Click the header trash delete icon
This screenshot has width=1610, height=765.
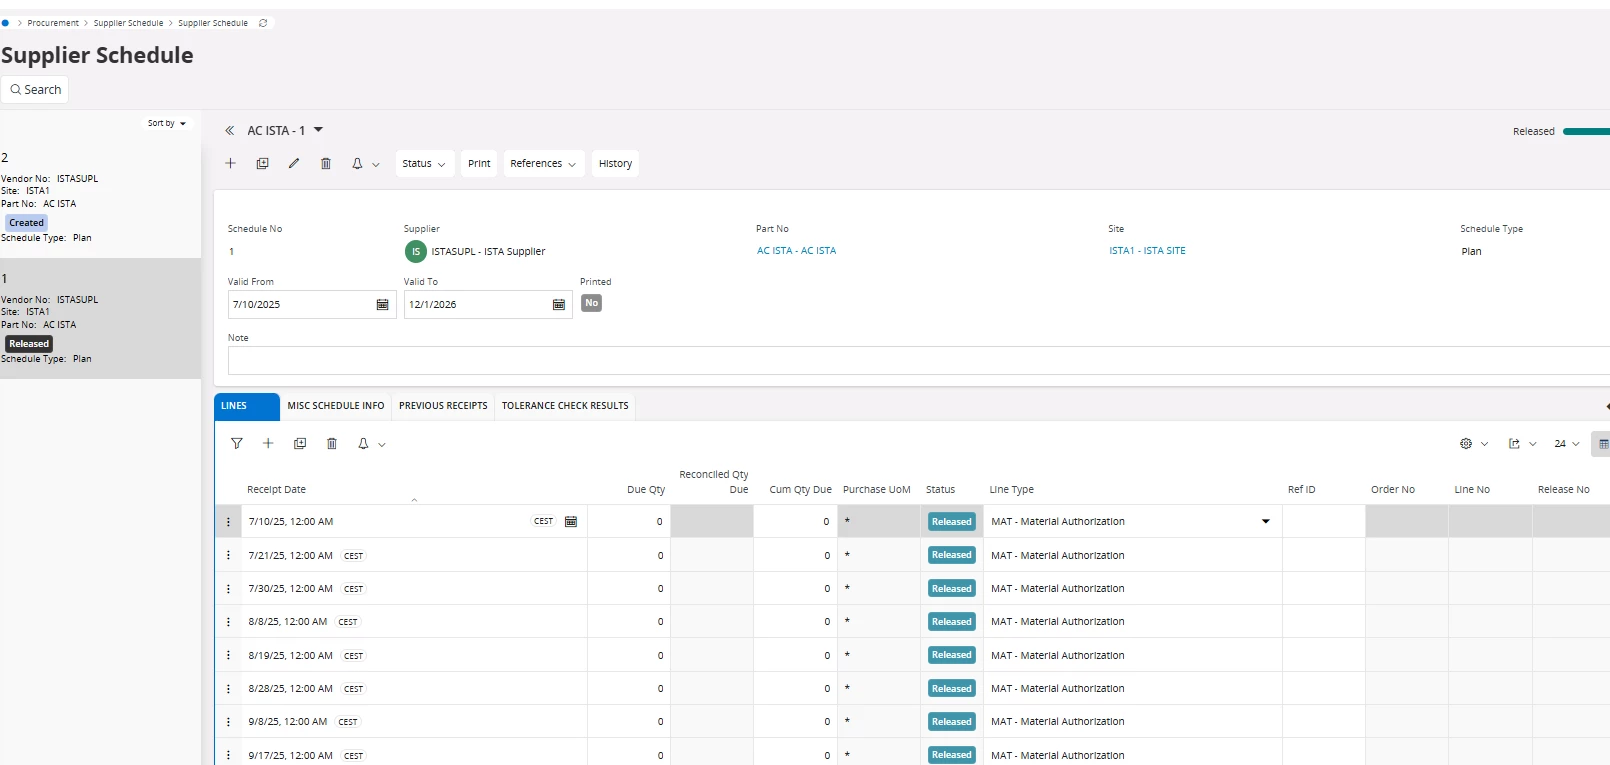[325, 163]
